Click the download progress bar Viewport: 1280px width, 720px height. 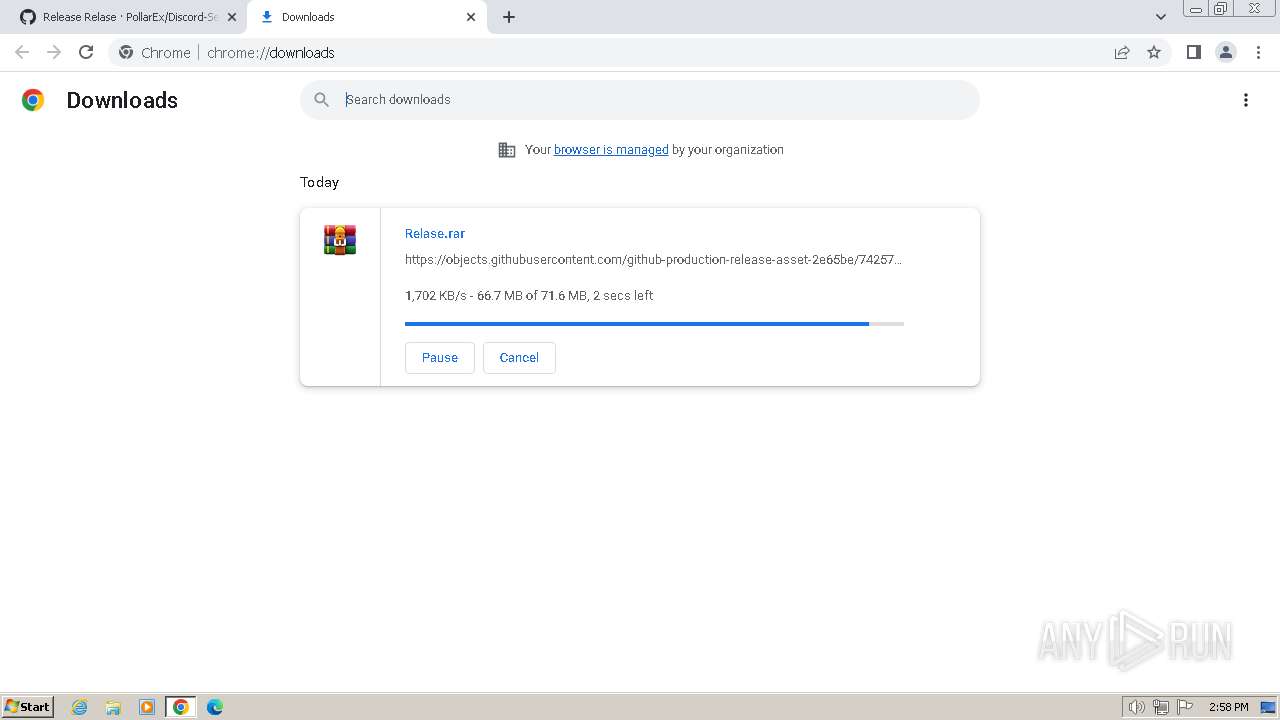click(654, 324)
